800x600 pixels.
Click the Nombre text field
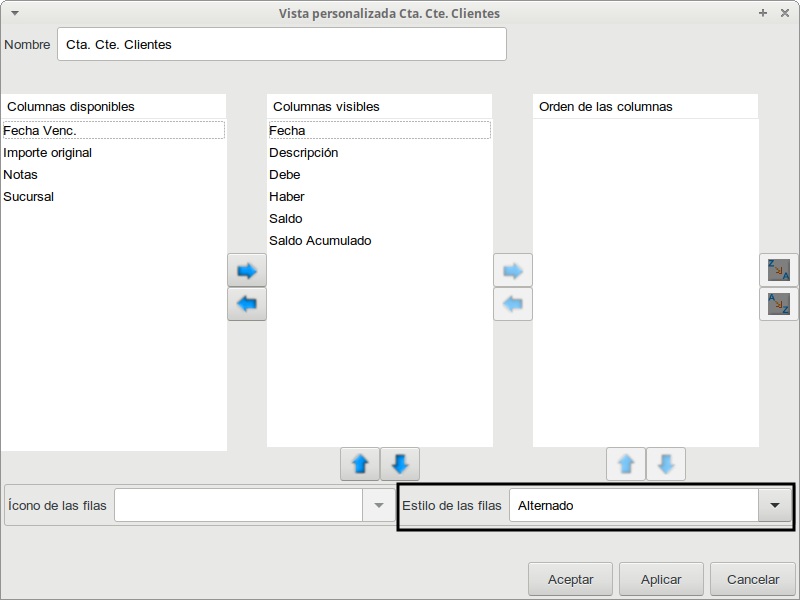tap(282, 44)
